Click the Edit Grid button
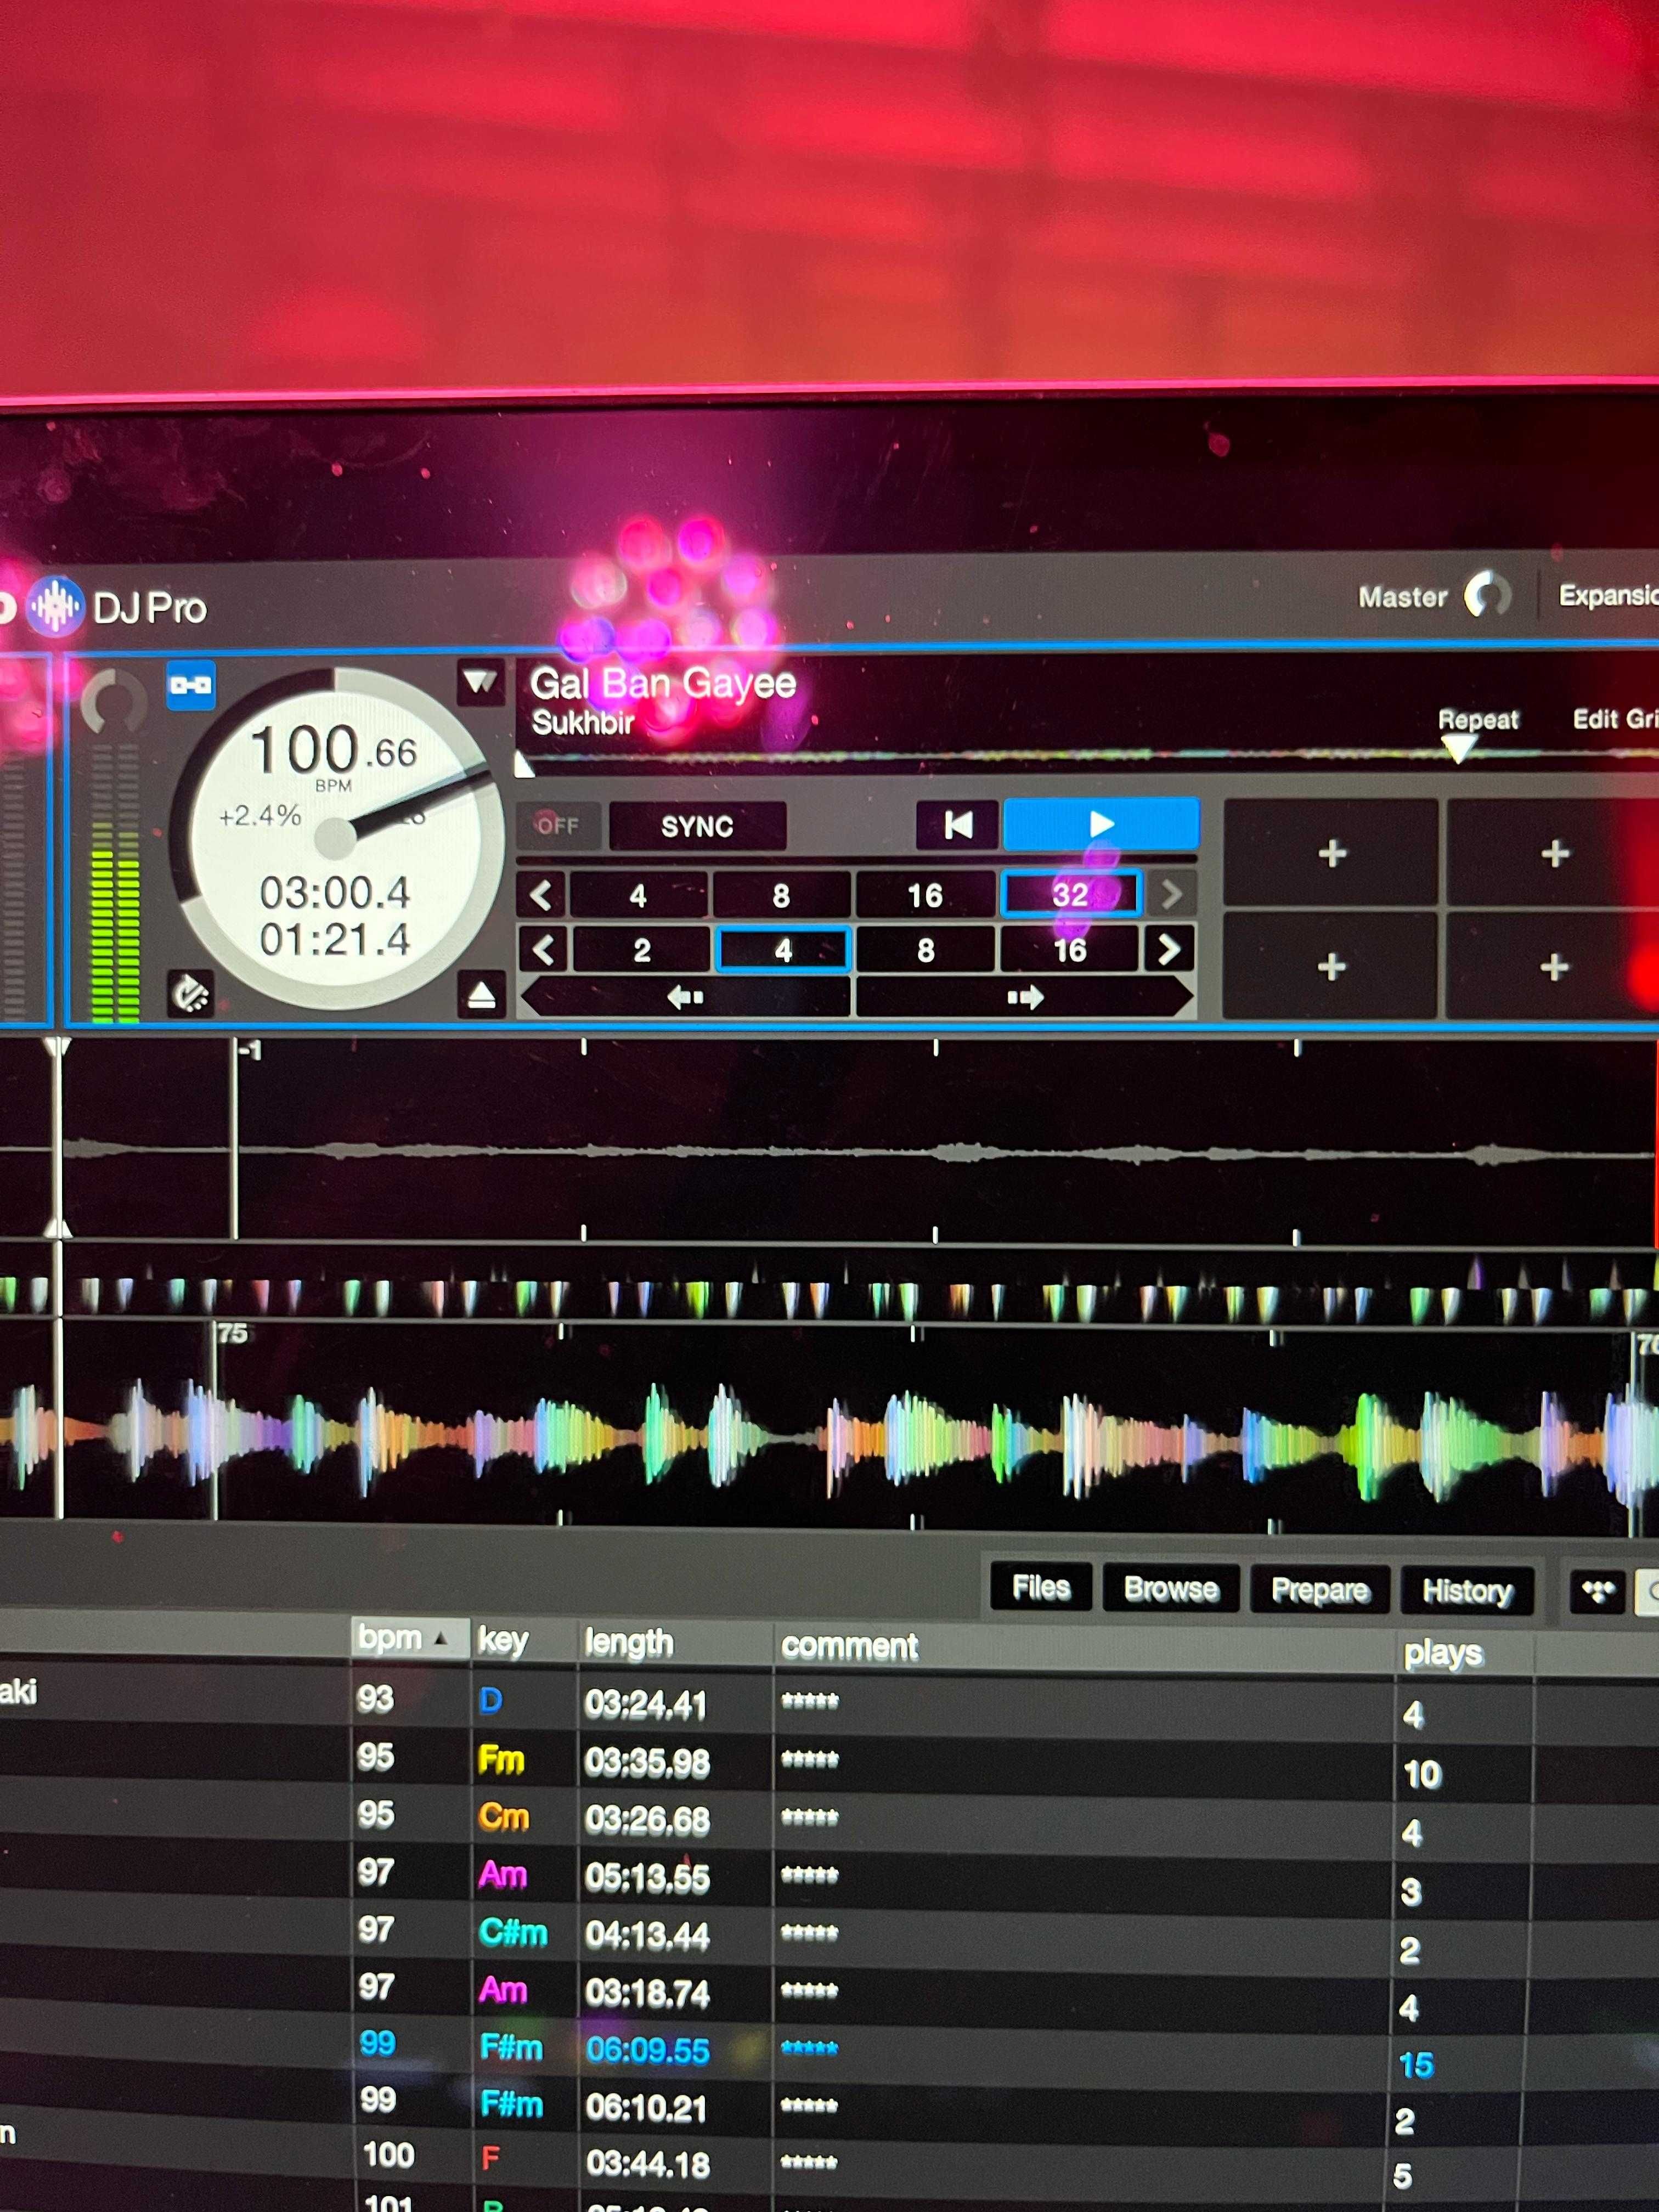This screenshot has width=1659, height=2212. (1615, 718)
